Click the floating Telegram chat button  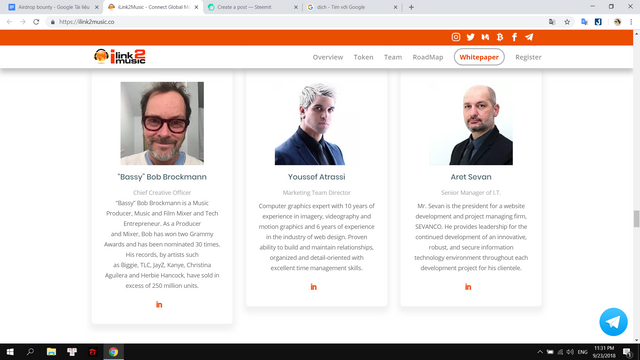613,322
